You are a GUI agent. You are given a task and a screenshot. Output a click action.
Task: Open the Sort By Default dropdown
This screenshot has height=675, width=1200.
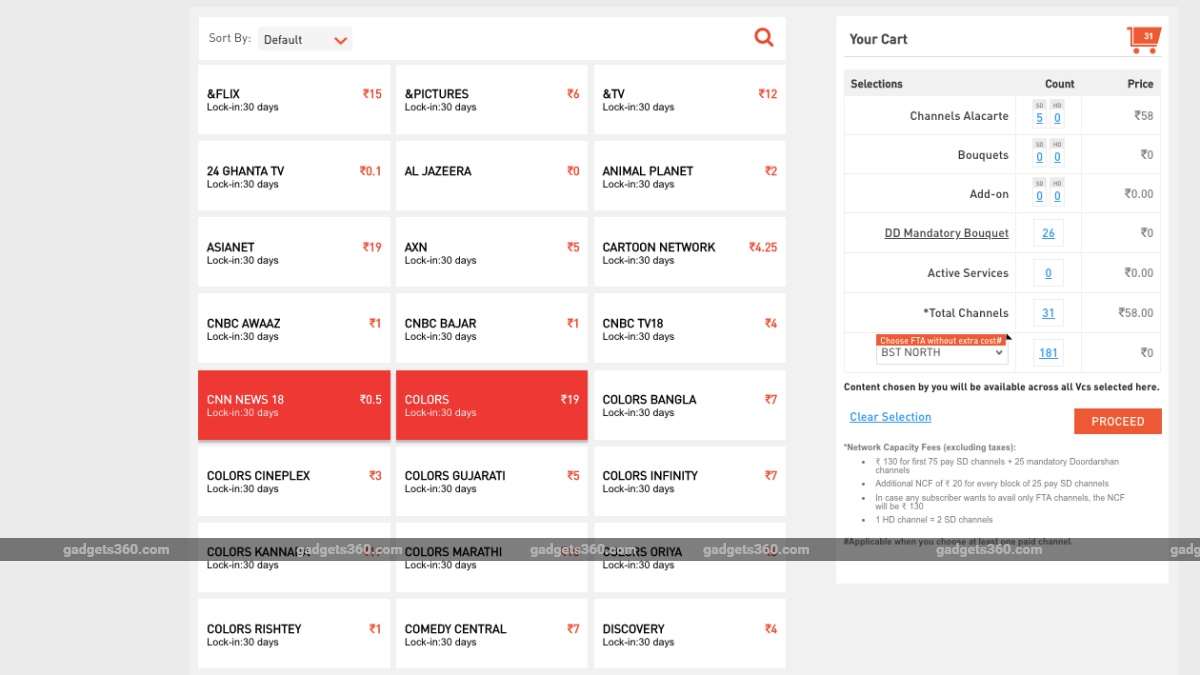pyautogui.click(x=305, y=39)
